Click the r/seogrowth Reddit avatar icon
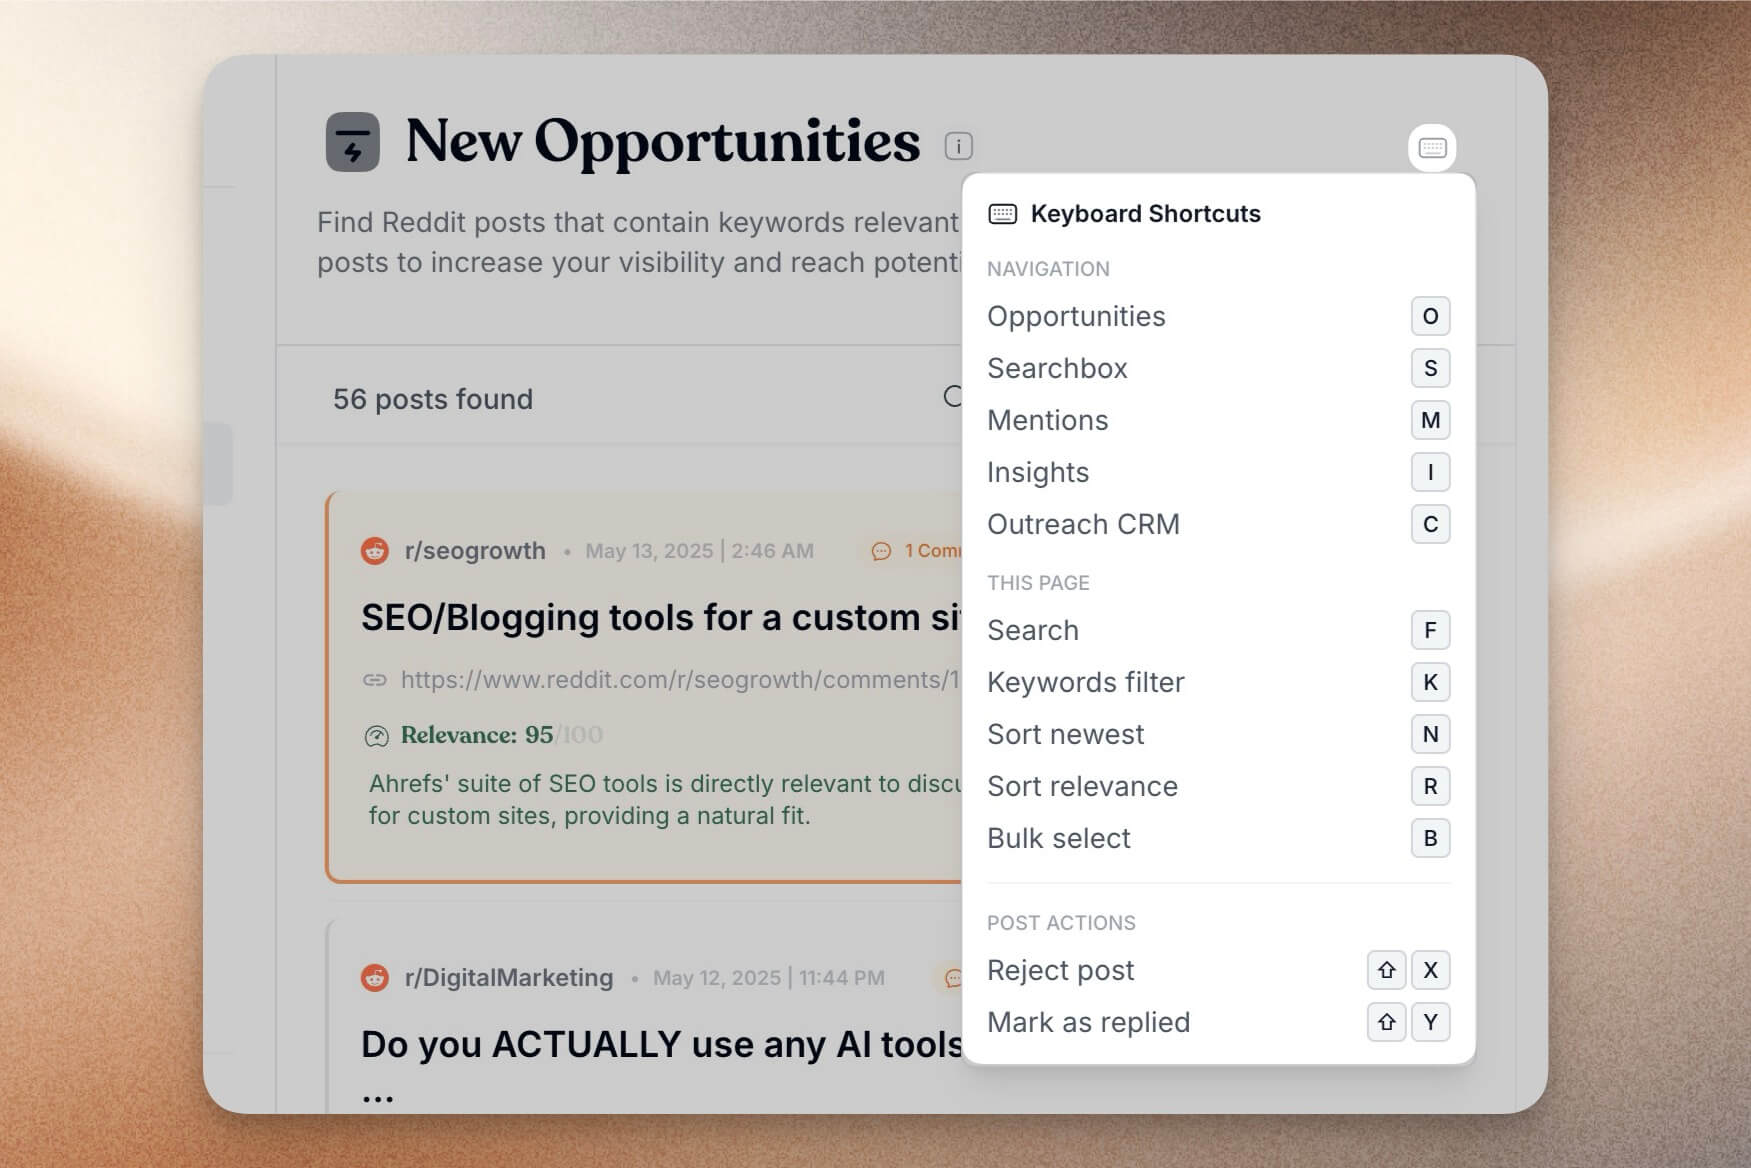 tap(375, 551)
